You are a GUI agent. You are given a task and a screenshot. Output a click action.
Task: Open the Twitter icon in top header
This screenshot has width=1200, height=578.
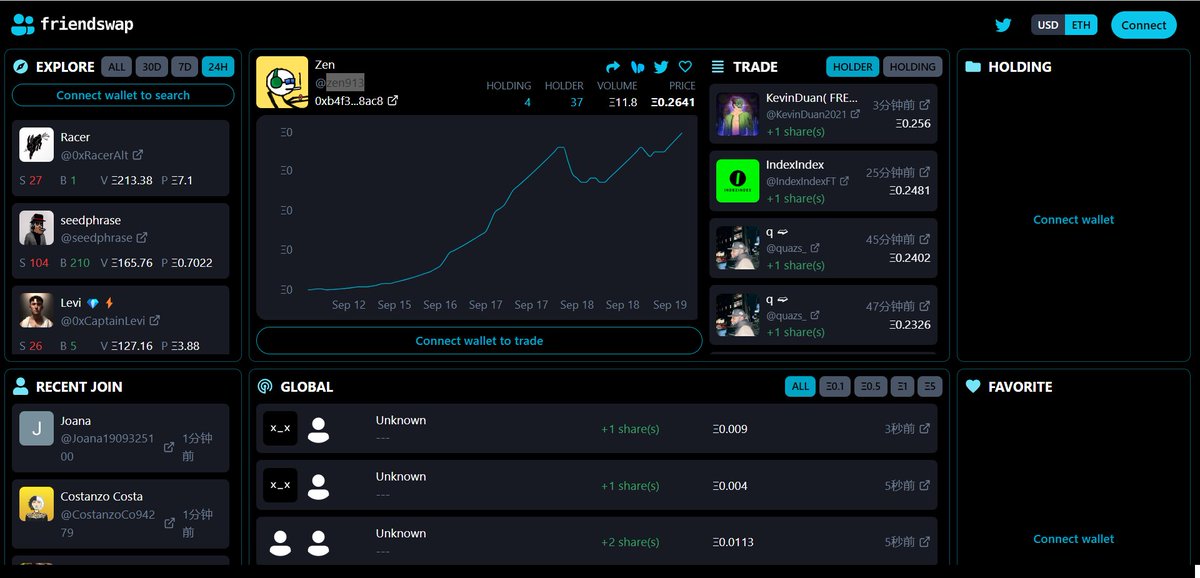pos(1003,25)
